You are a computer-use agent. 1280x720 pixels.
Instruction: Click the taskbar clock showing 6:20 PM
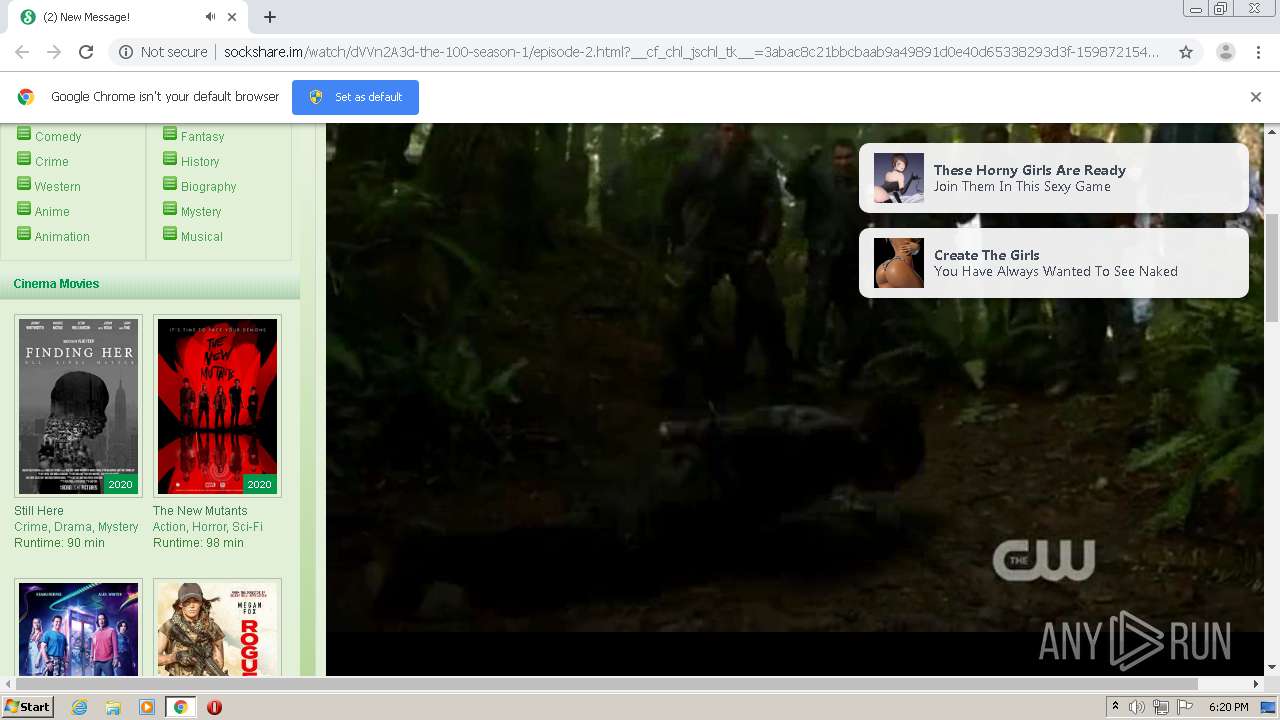click(1228, 707)
